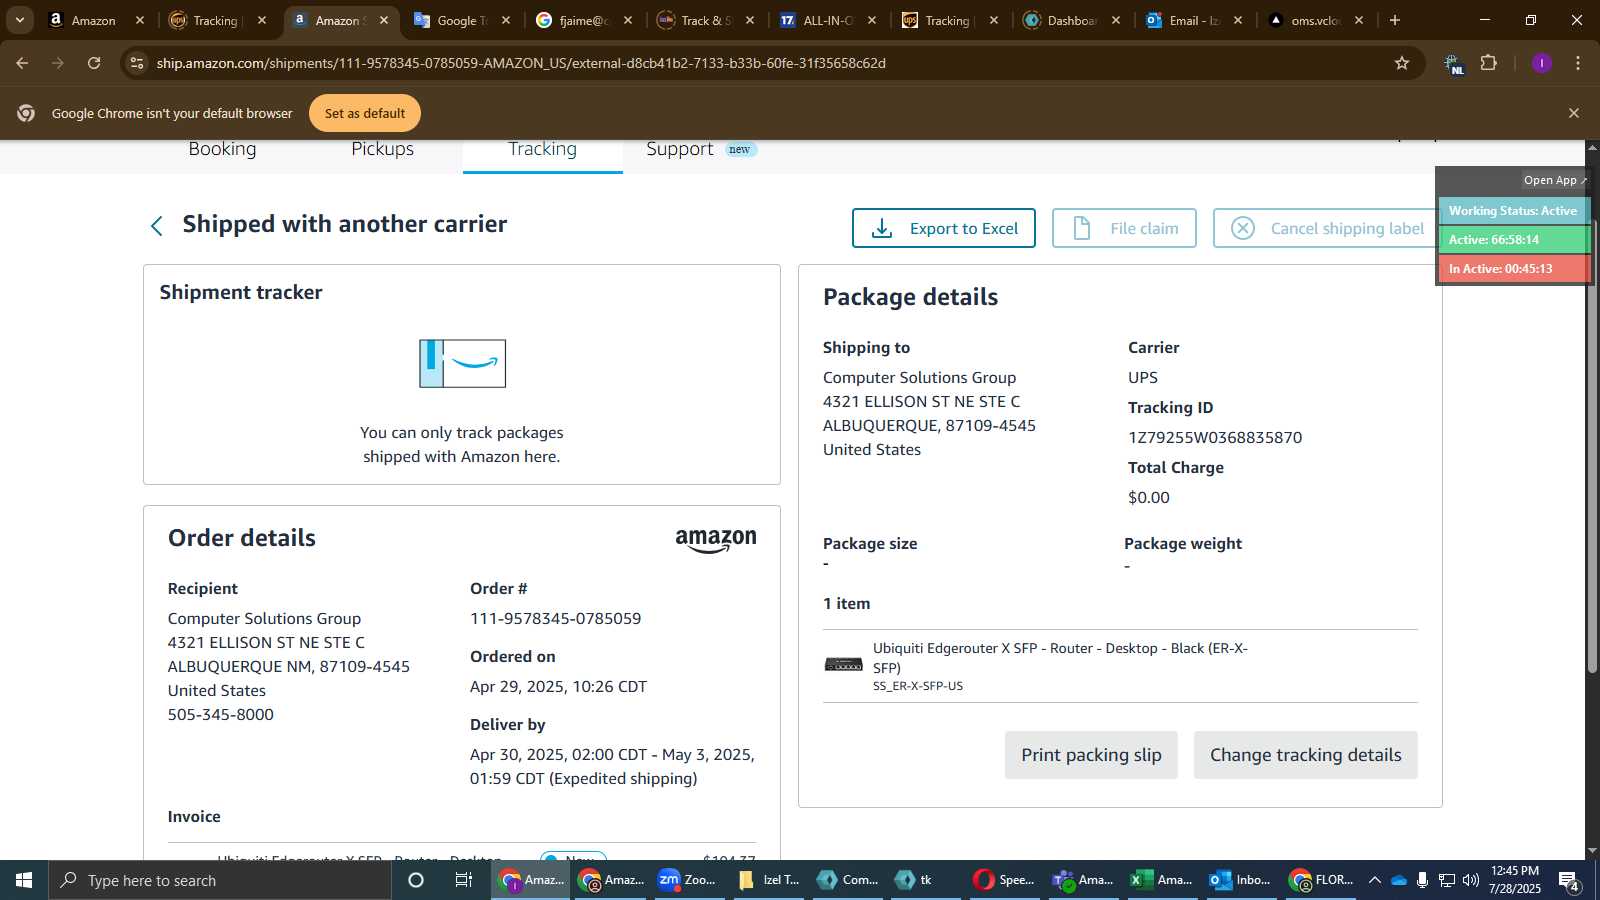
Task: Open Microsoft Teams on the taskbar
Action: point(1083,880)
